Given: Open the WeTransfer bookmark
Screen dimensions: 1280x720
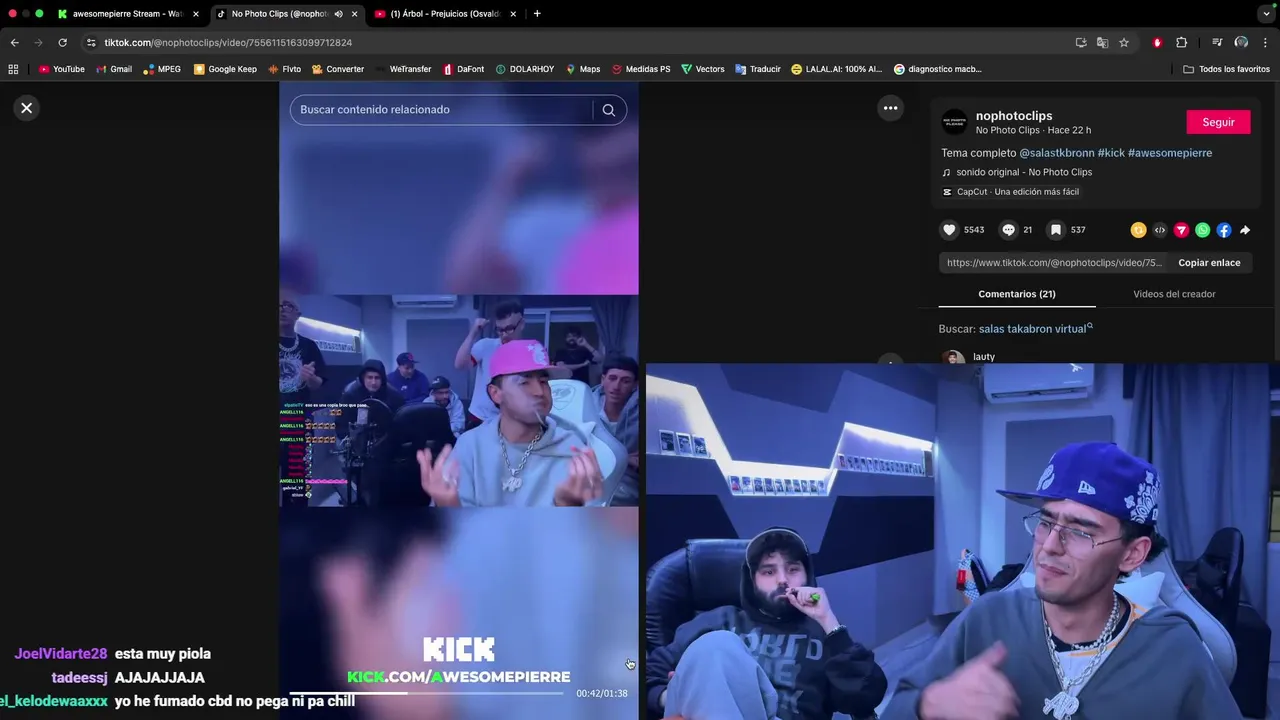Looking at the screenshot, I should tap(403, 69).
